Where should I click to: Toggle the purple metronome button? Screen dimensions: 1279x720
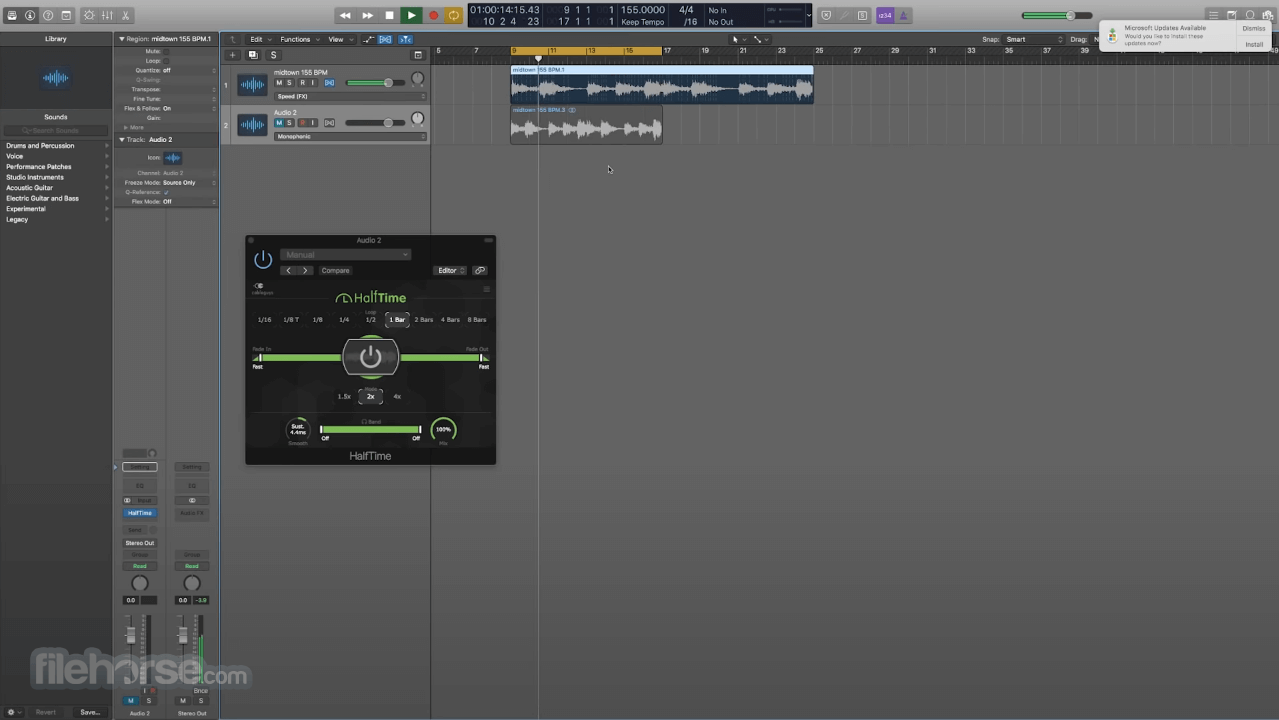tap(904, 15)
